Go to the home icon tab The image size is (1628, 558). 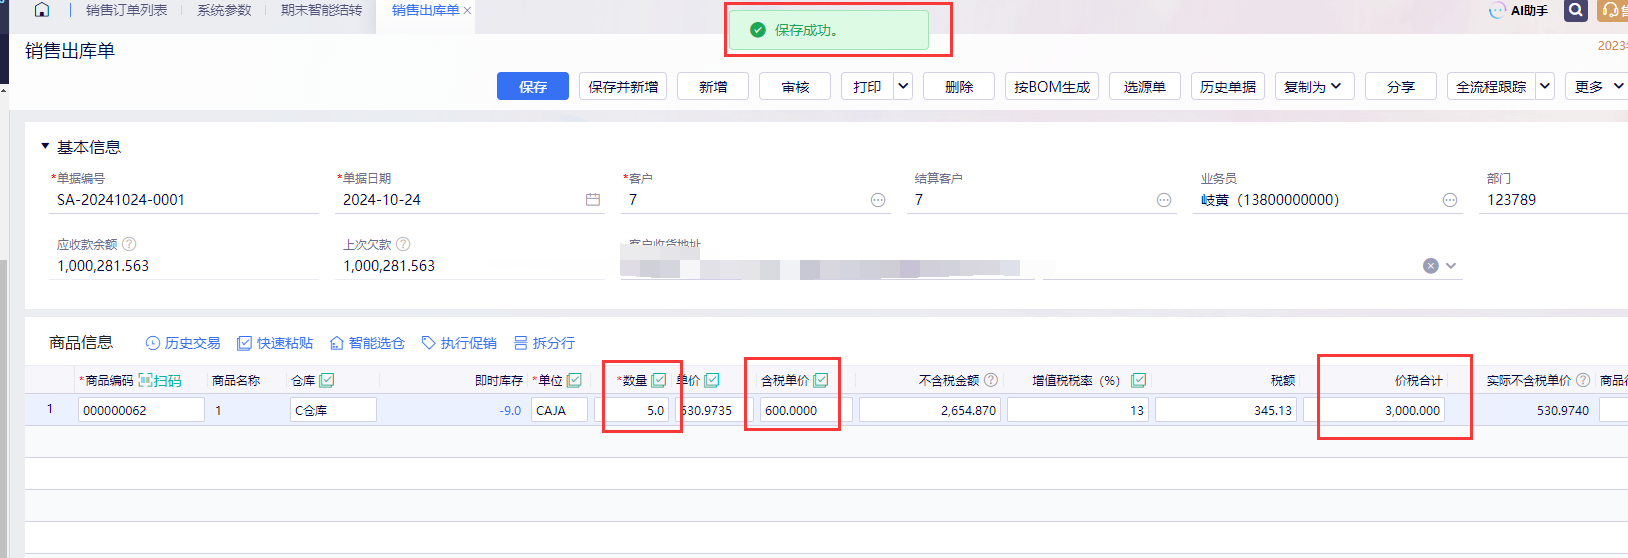(x=41, y=10)
